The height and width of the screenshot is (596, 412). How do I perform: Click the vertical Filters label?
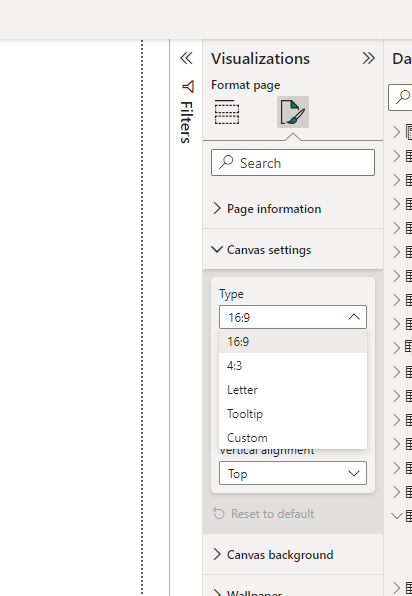[x=186, y=122]
